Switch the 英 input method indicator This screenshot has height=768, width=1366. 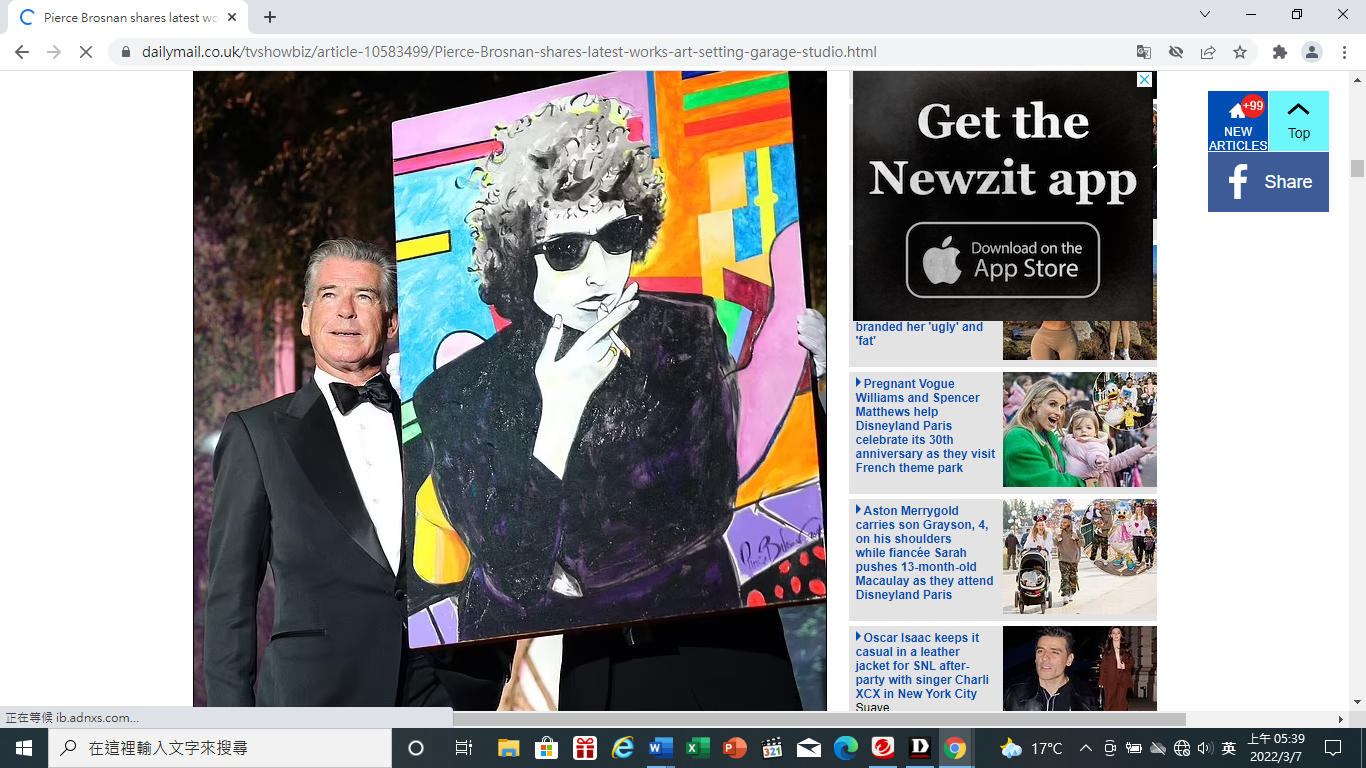click(1229, 748)
